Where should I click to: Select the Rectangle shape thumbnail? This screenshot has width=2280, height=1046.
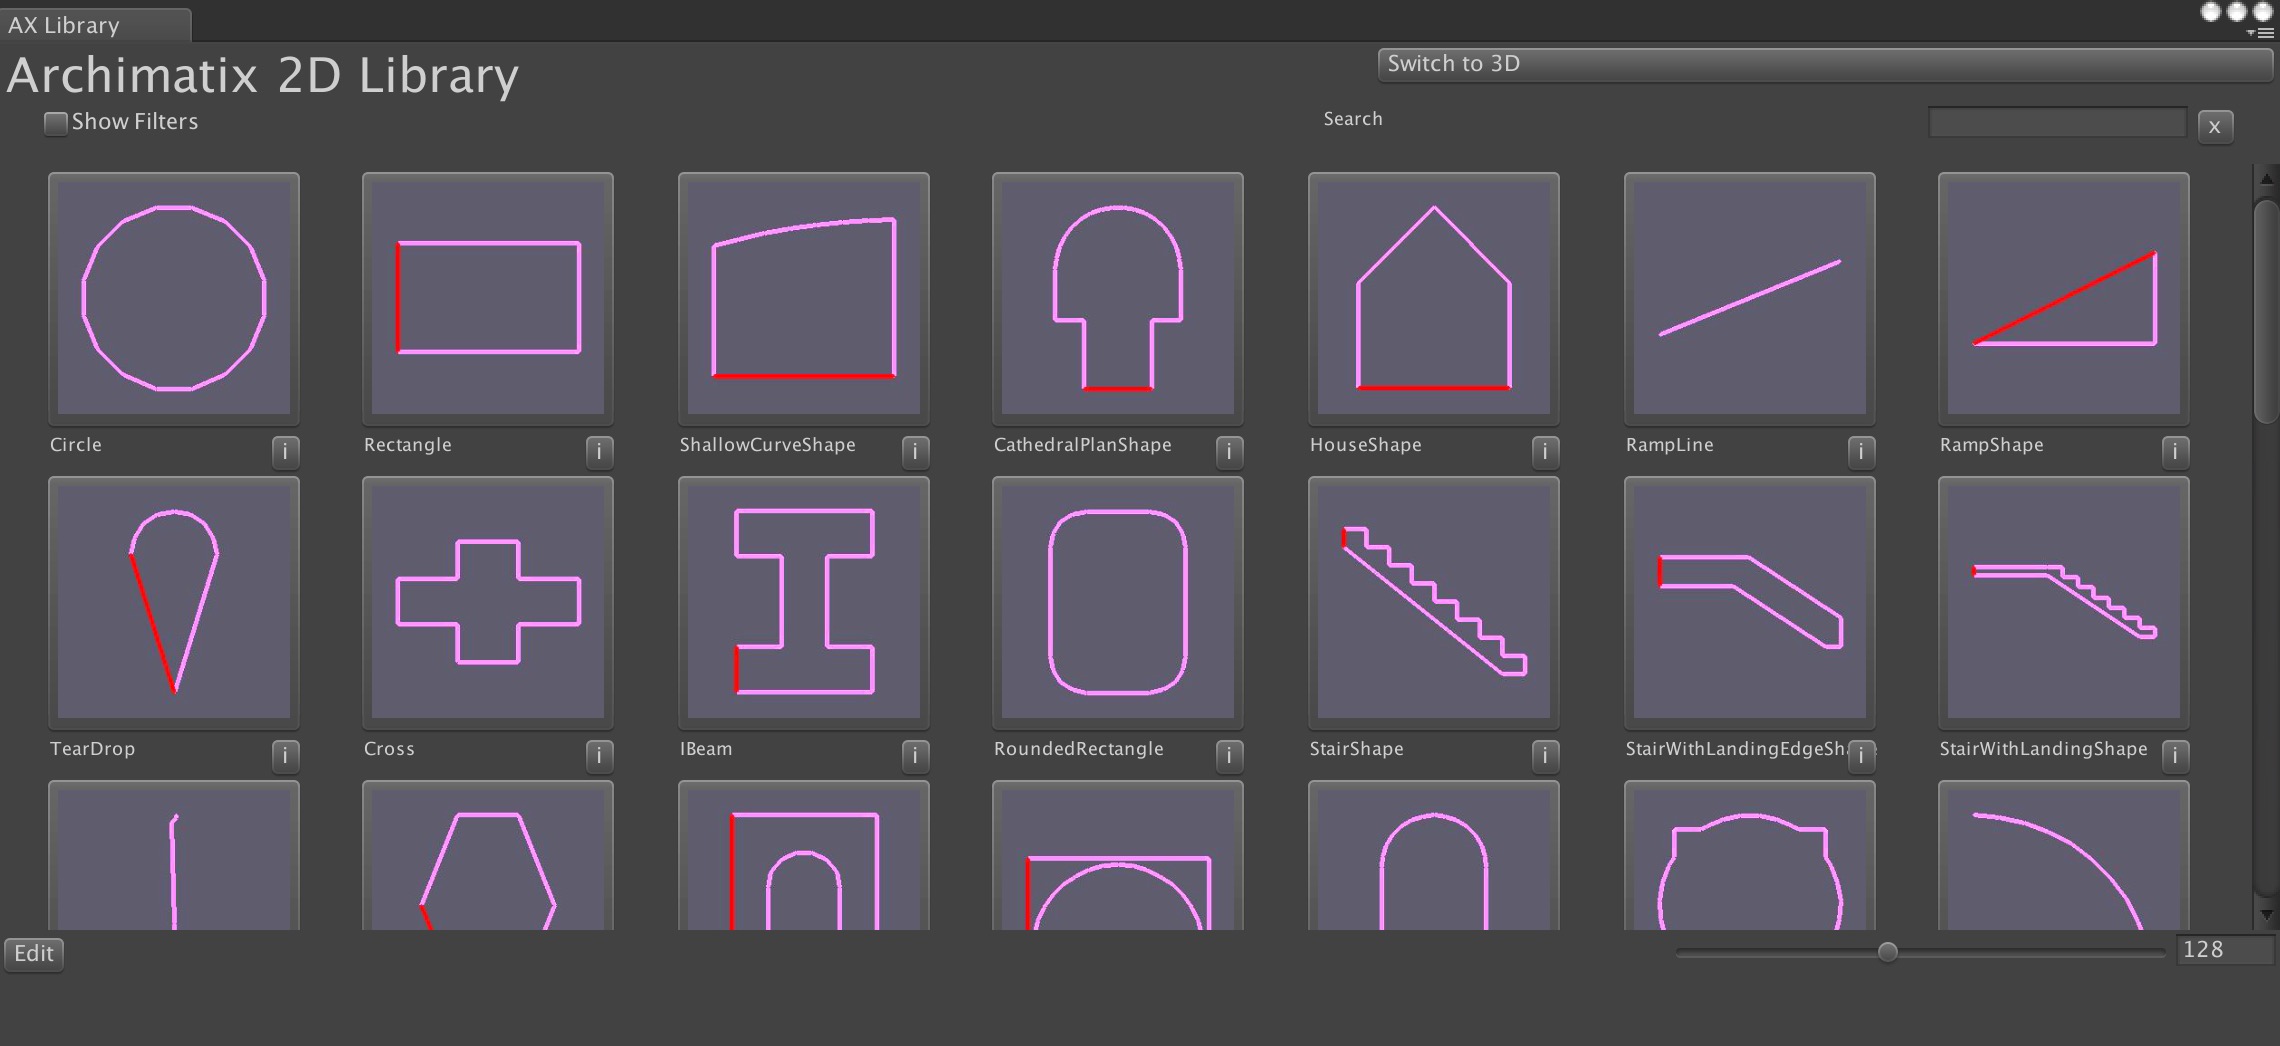coord(488,298)
